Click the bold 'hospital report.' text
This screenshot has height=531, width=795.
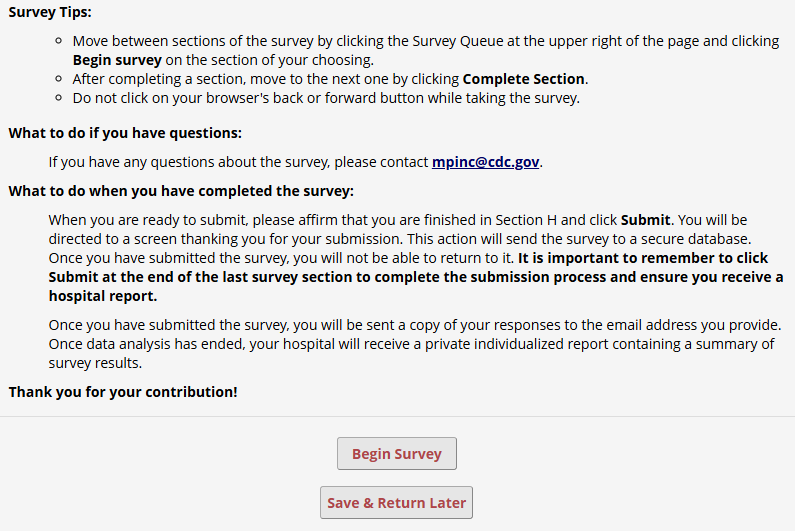pos(102,297)
